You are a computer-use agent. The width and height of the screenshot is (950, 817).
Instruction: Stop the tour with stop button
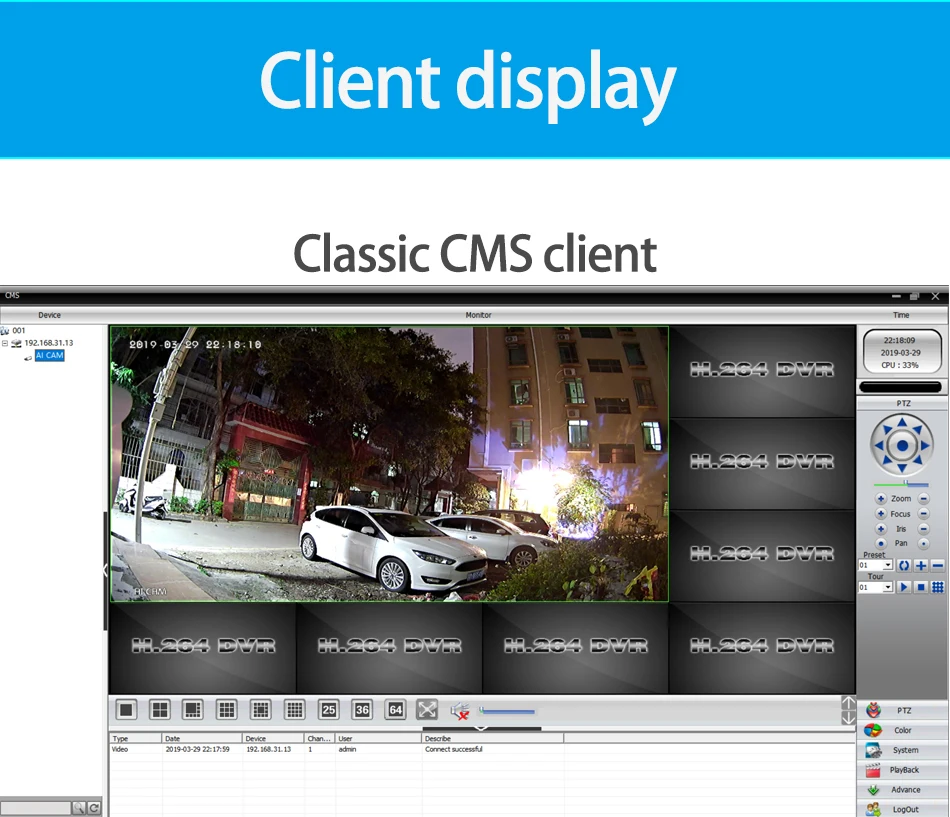tap(921, 587)
